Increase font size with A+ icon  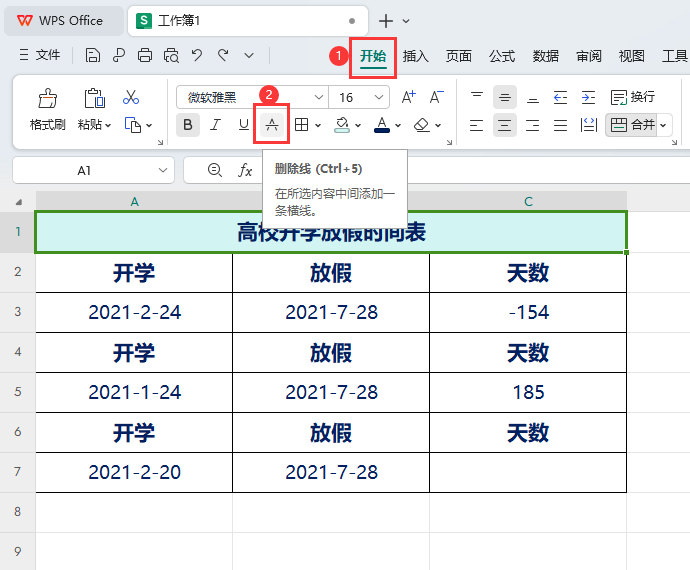click(x=408, y=97)
